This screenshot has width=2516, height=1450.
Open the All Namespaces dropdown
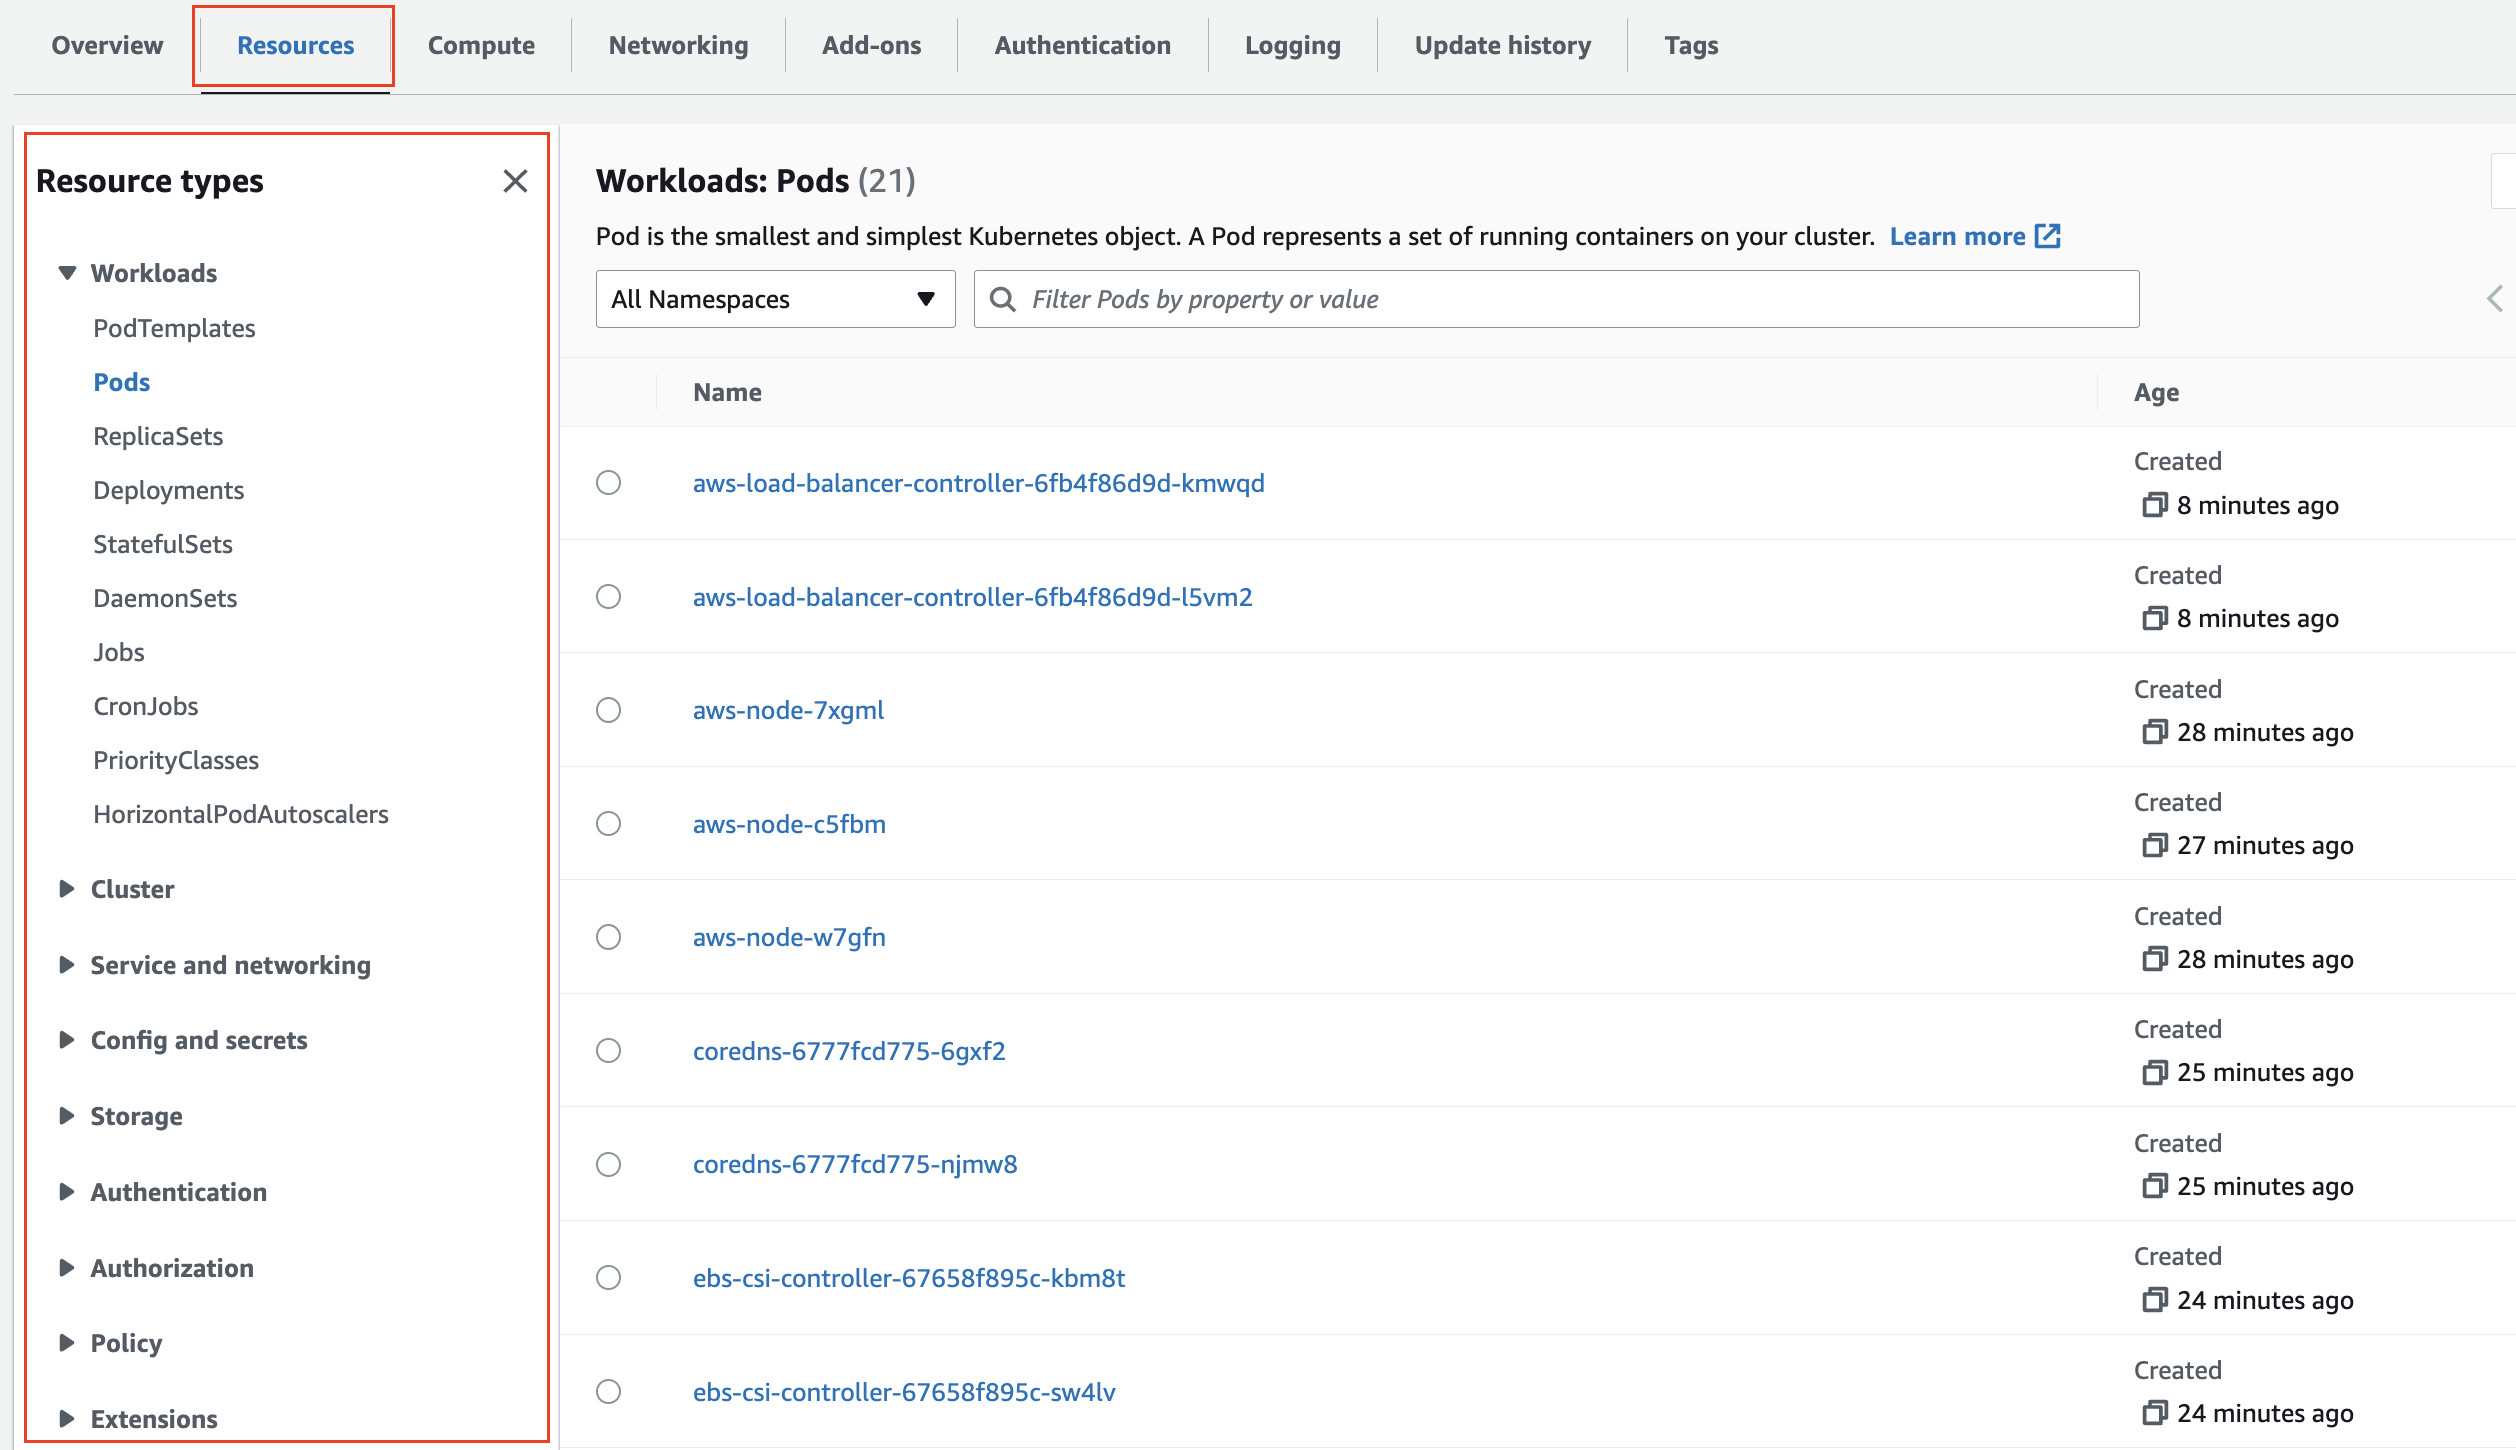tap(775, 299)
